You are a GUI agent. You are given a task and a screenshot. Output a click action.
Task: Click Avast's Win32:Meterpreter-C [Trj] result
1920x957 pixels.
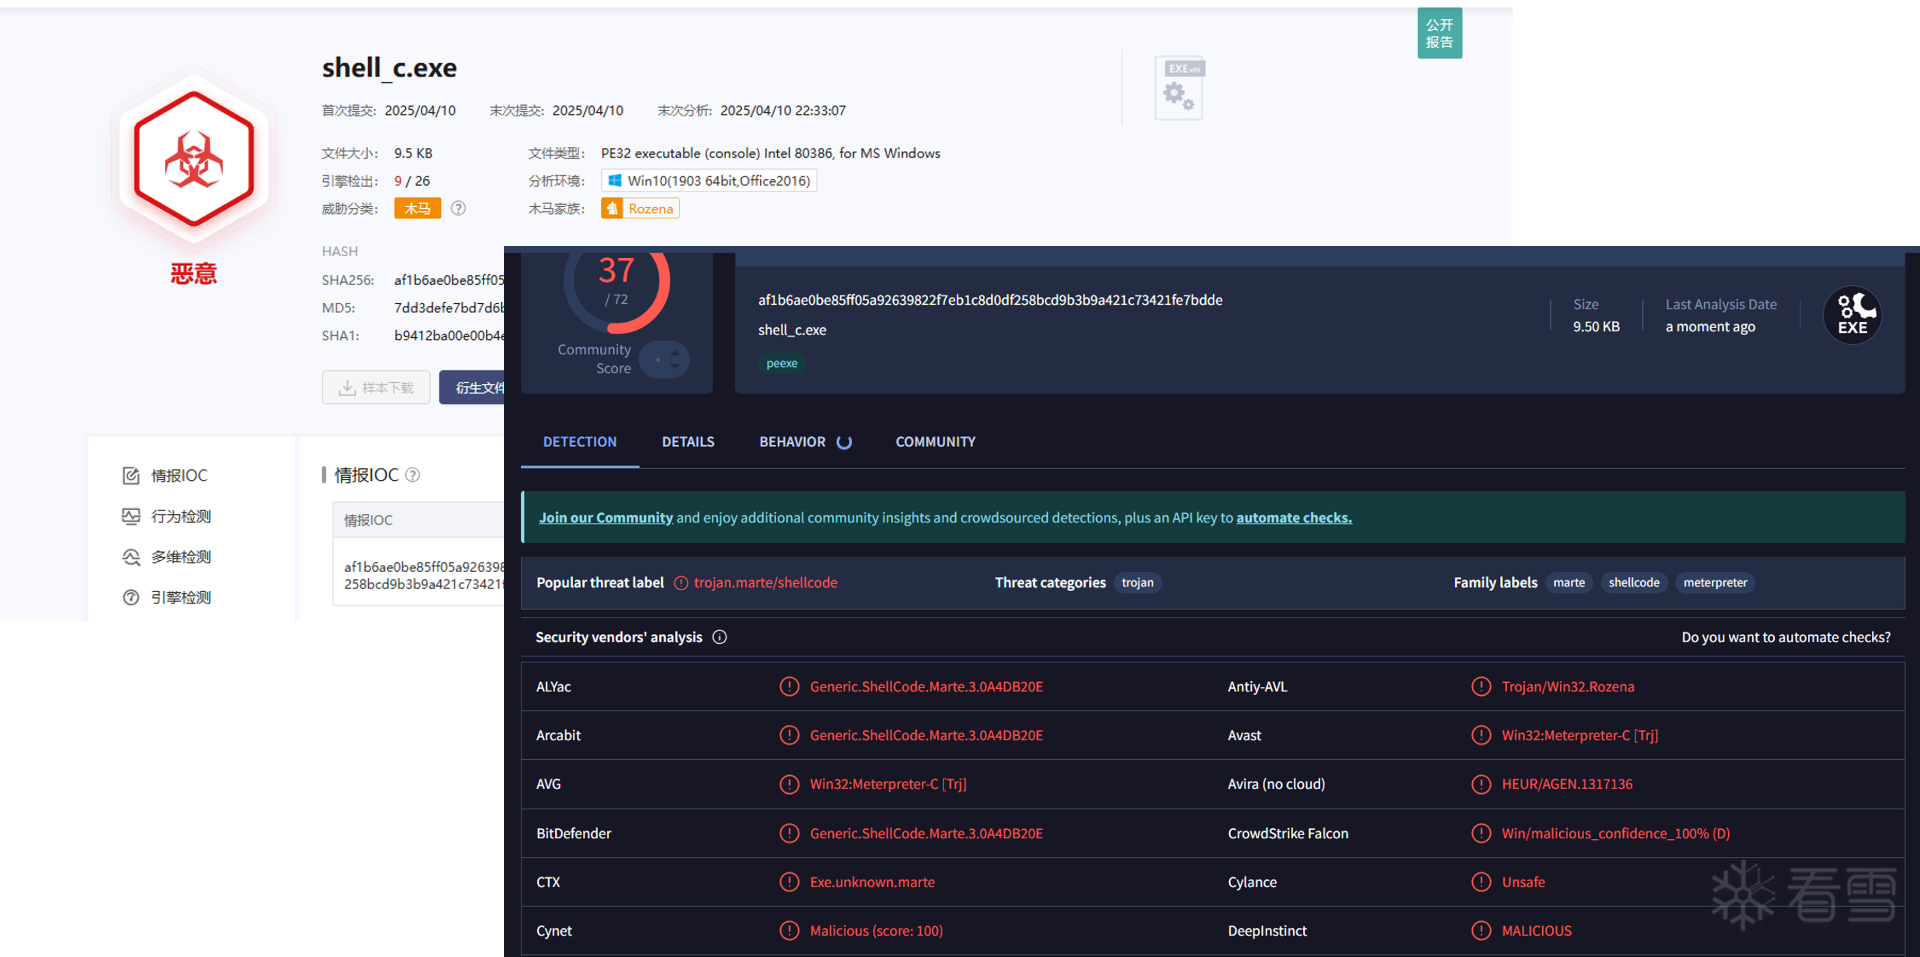click(x=1580, y=736)
